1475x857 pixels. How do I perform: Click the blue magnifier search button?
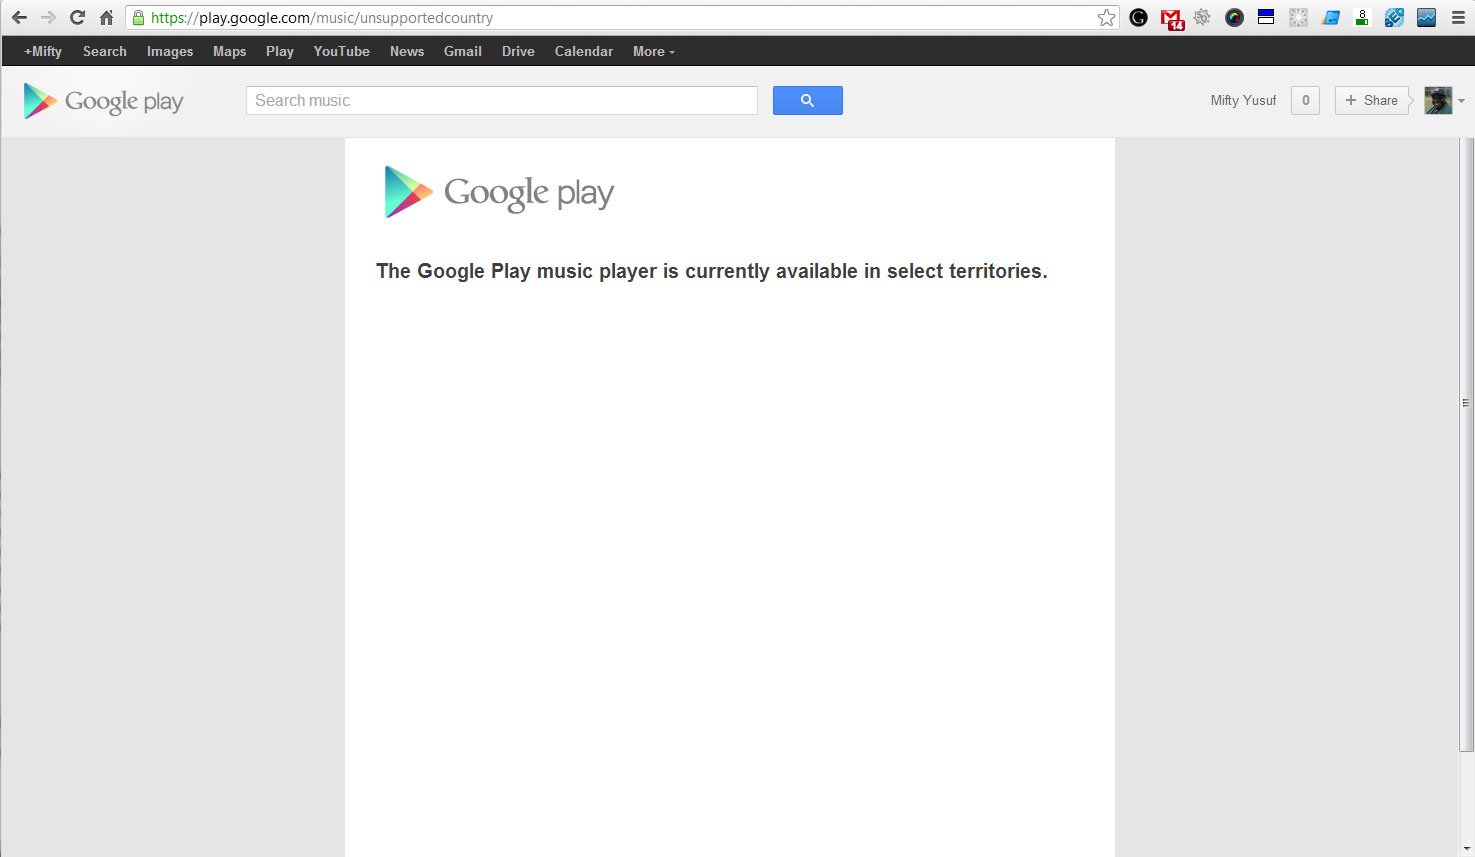tap(807, 100)
